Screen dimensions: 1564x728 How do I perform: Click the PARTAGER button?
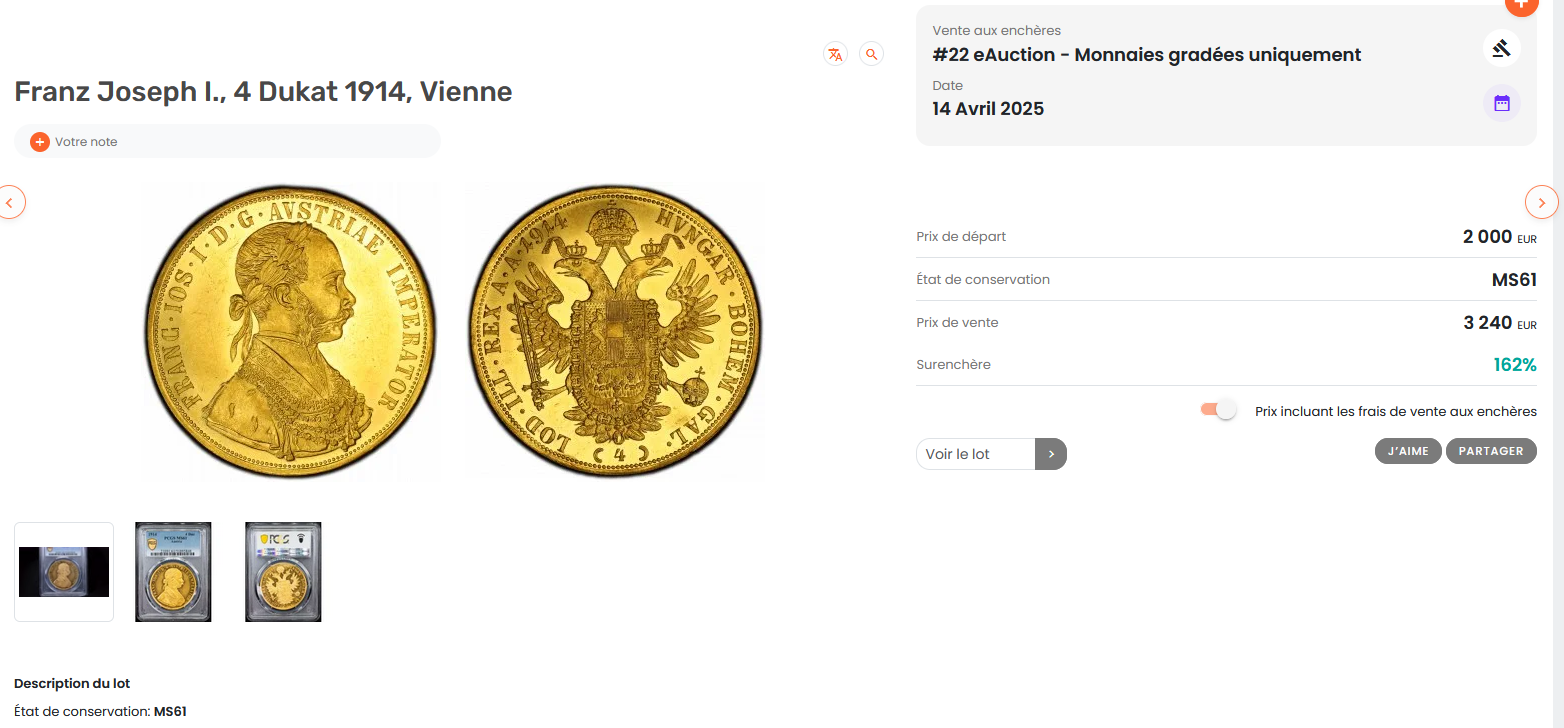point(1490,451)
